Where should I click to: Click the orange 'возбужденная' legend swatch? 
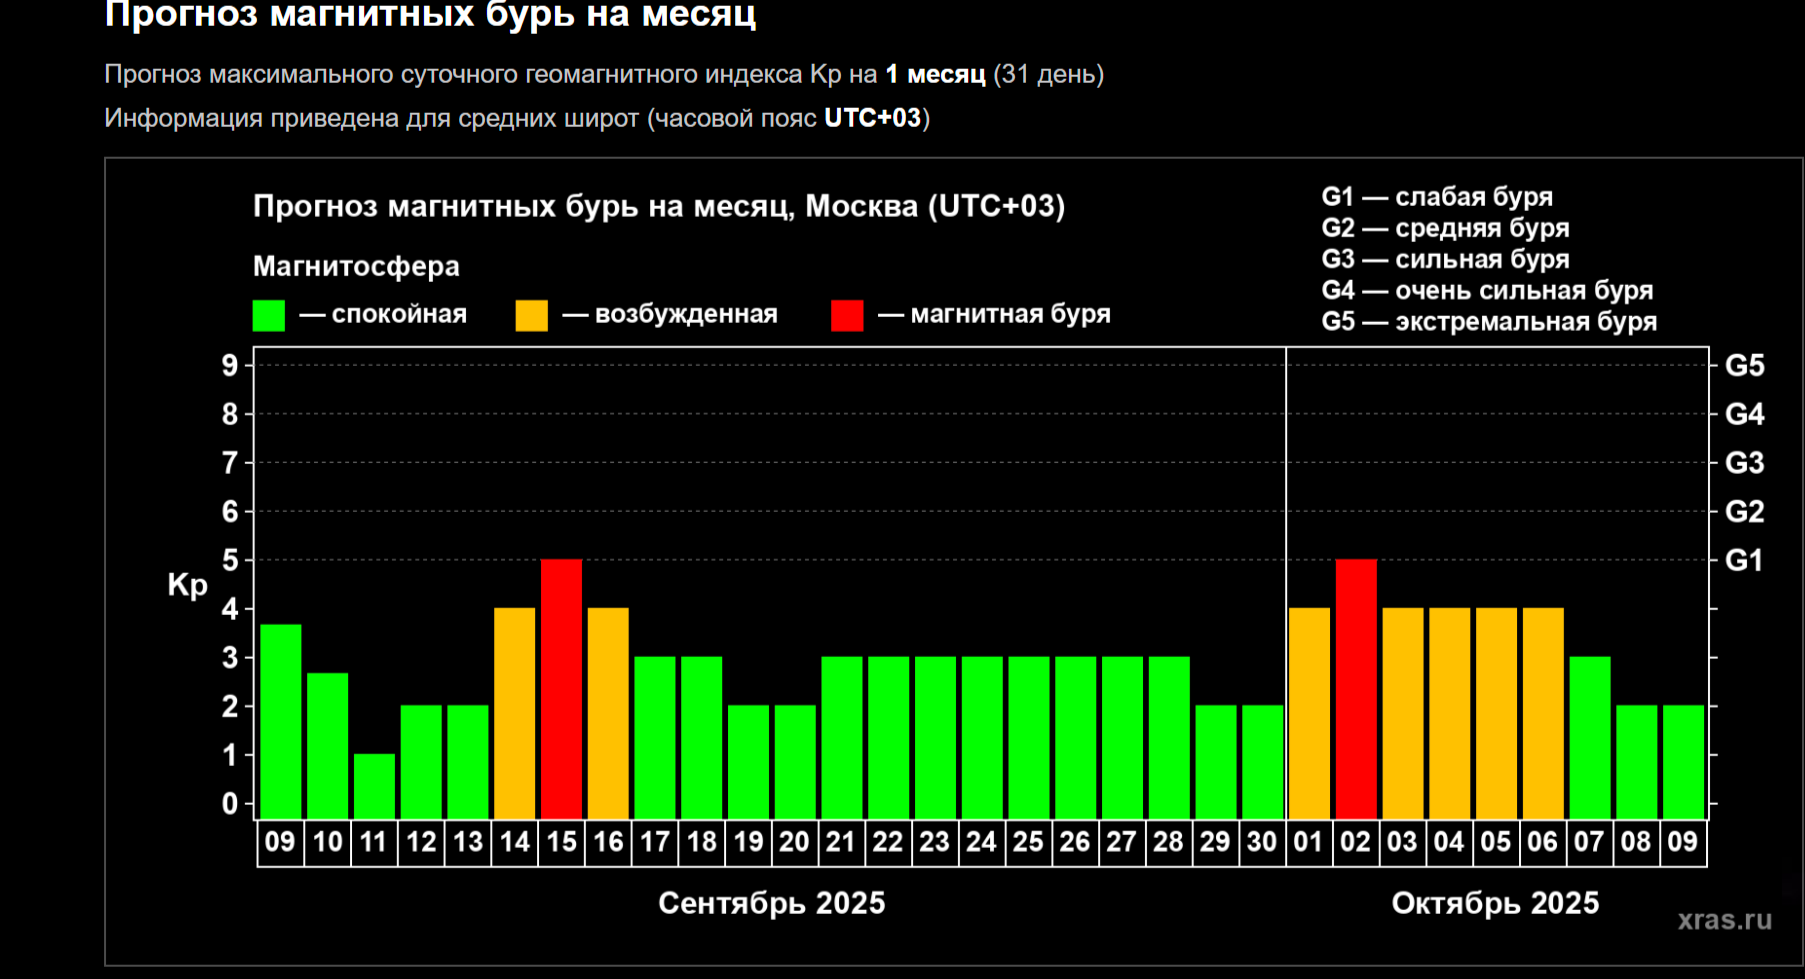pos(531,315)
